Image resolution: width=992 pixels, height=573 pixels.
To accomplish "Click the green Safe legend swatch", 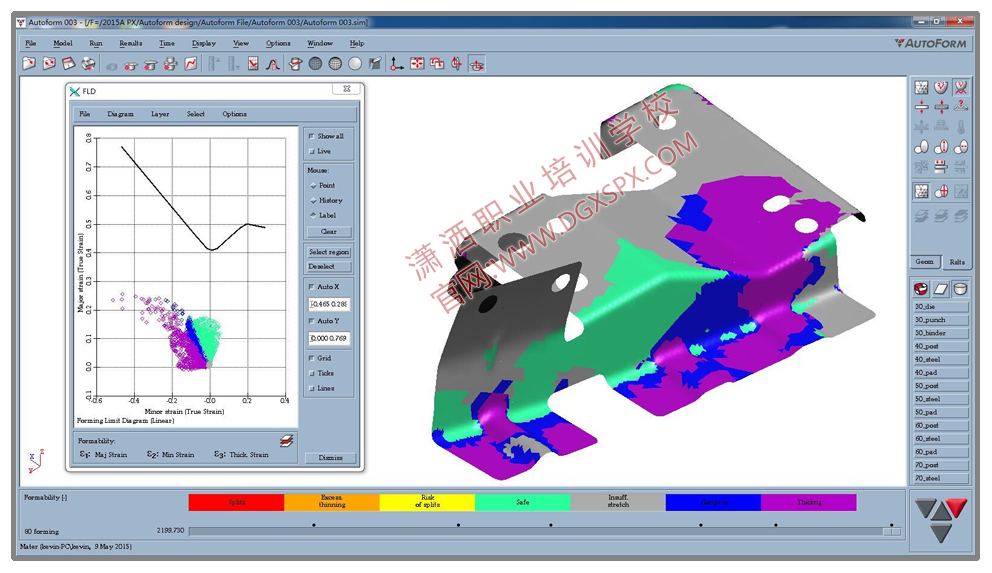I will click(523, 502).
